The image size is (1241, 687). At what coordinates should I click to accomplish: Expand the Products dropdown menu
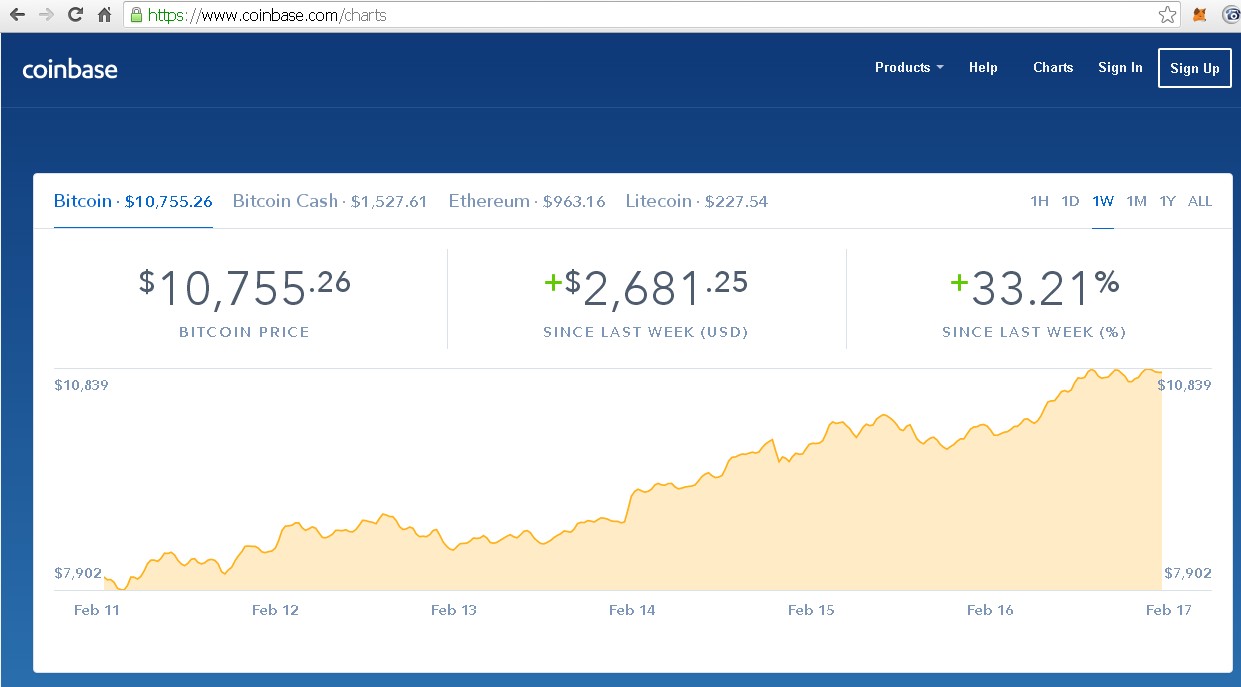(x=908, y=68)
